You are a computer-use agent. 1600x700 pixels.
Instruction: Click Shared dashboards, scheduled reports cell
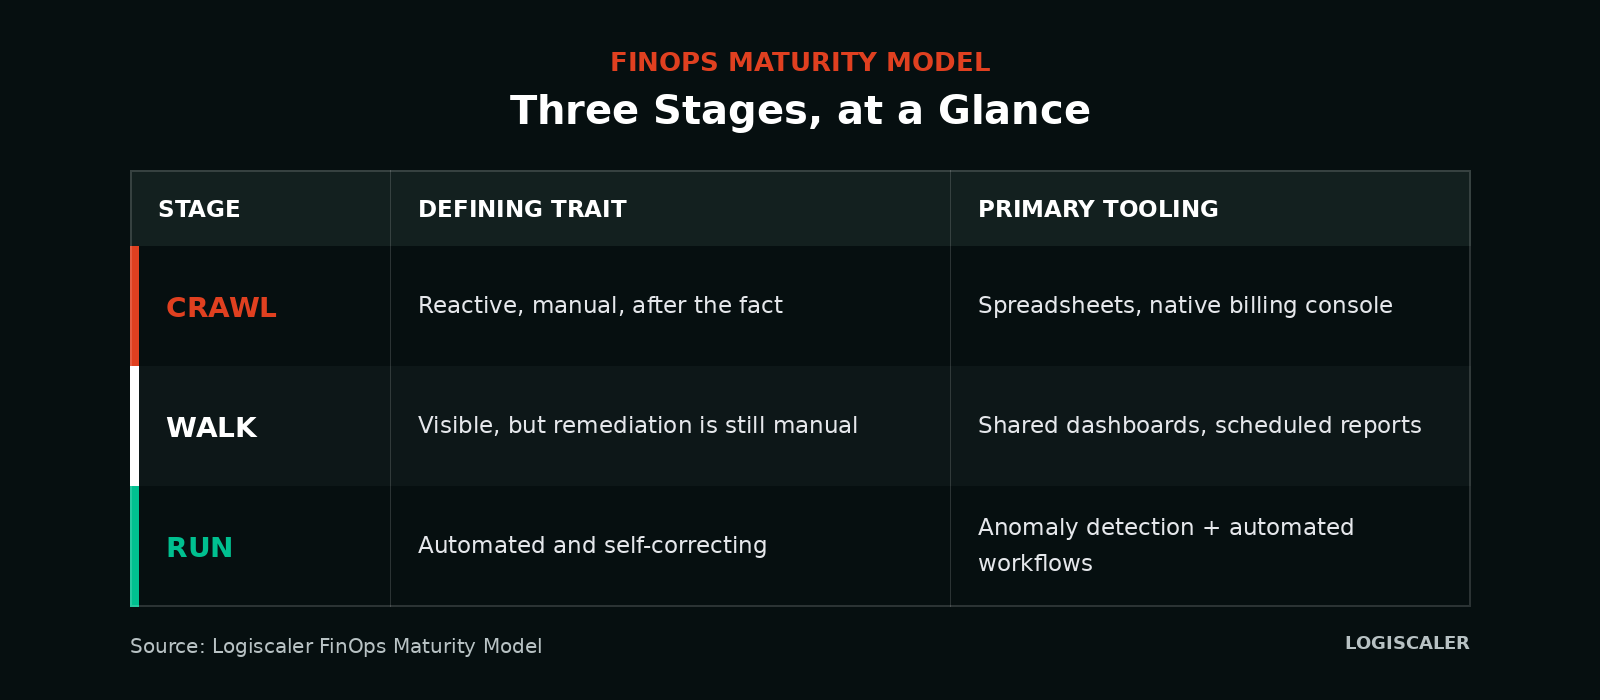(1210, 426)
